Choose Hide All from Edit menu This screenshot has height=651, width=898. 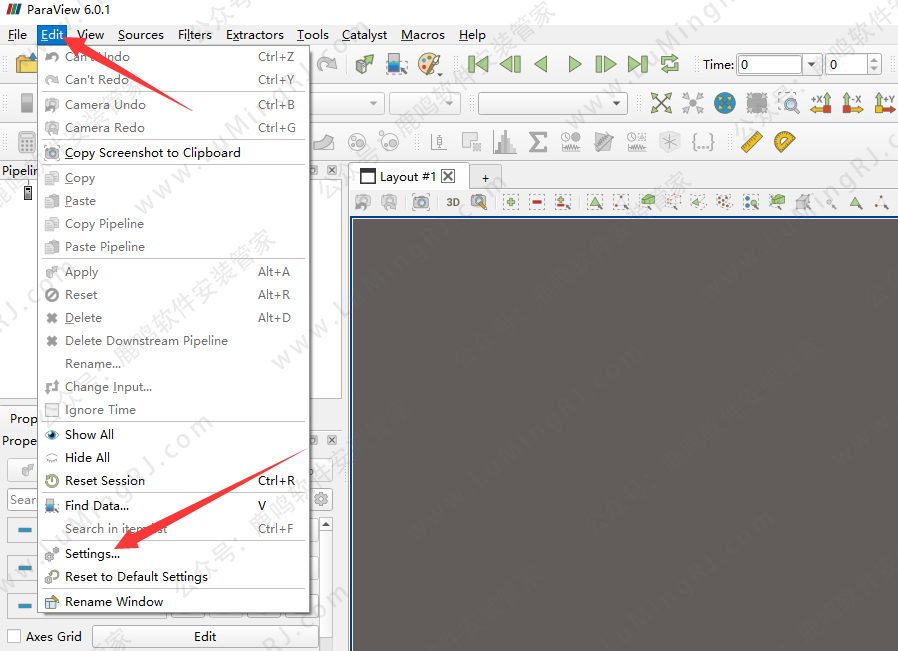tap(87, 458)
